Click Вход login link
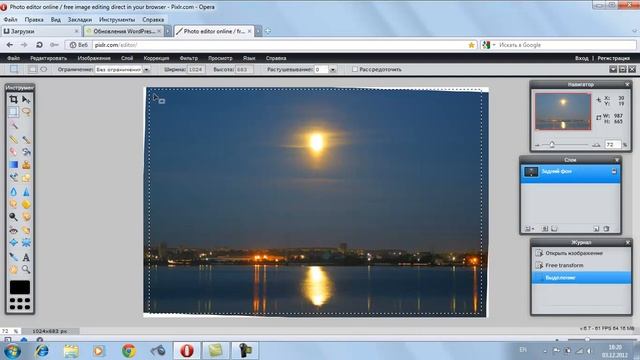Image resolution: width=640 pixels, height=360 pixels. click(582, 58)
